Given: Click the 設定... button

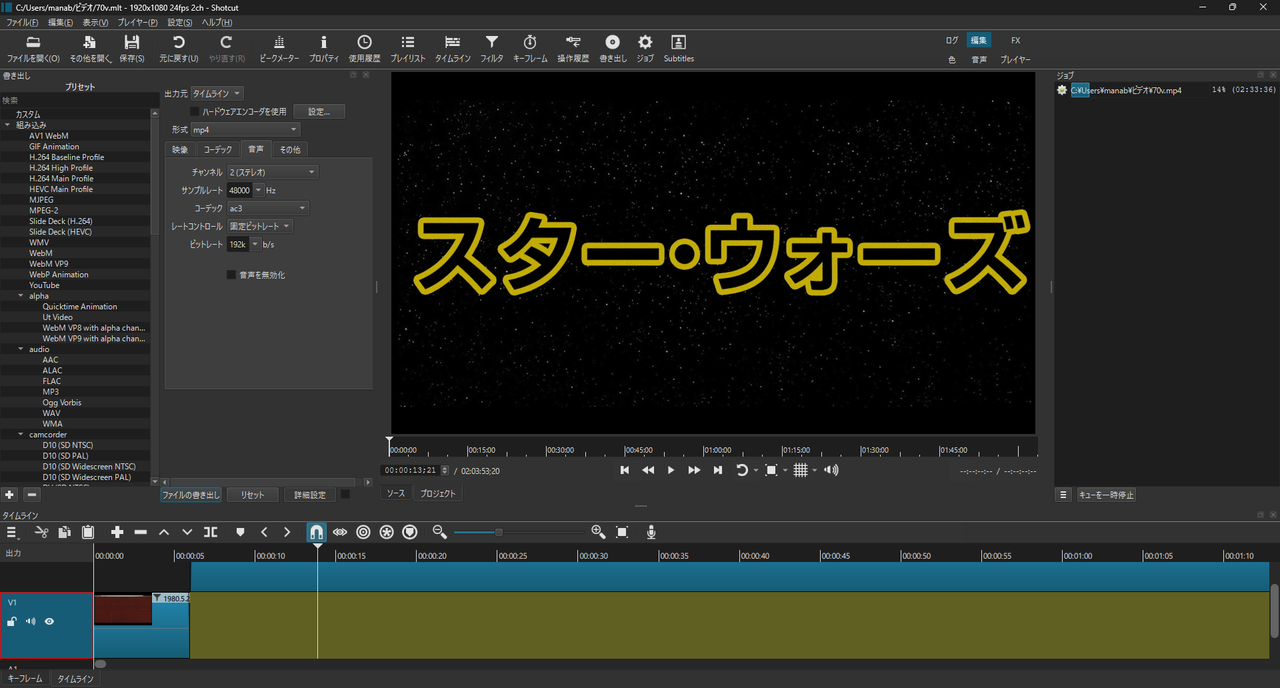Looking at the screenshot, I should click(x=319, y=112).
